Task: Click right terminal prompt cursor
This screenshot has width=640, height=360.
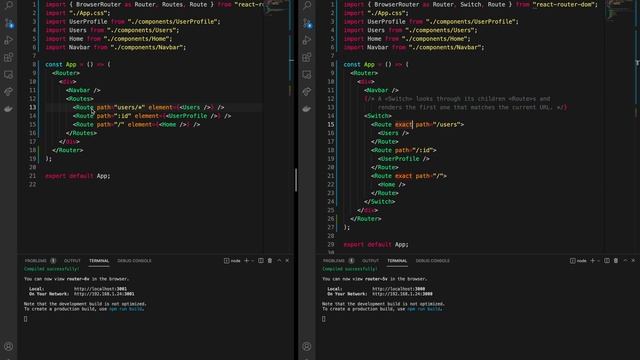Action: pyautogui.click(x=324, y=319)
